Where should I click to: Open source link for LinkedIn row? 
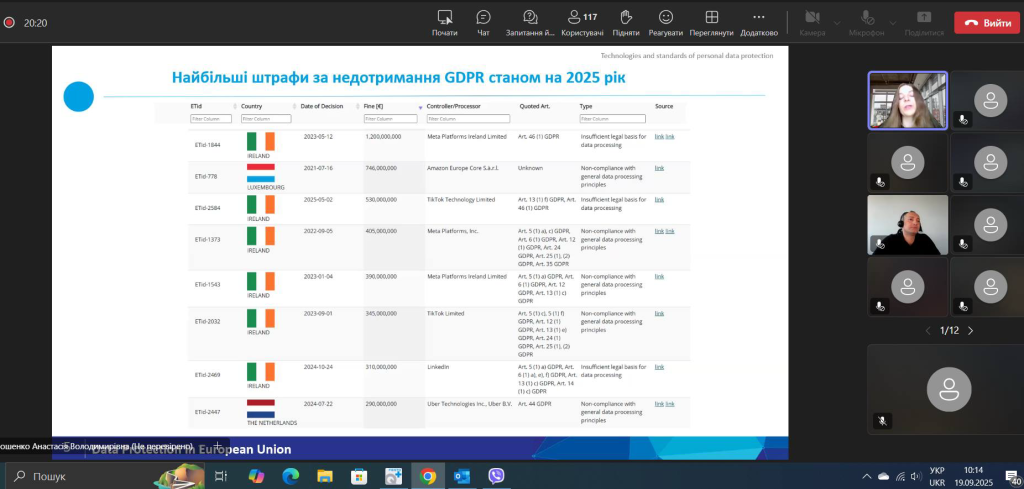pyautogui.click(x=659, y=367)
